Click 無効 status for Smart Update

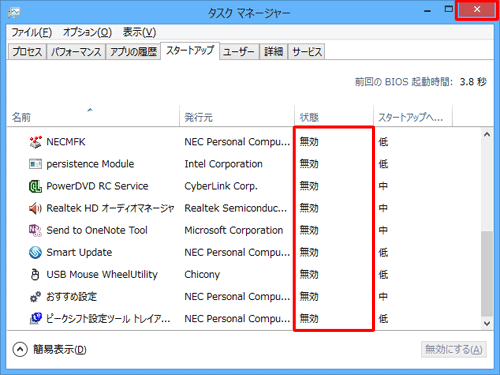coord(309,252)
